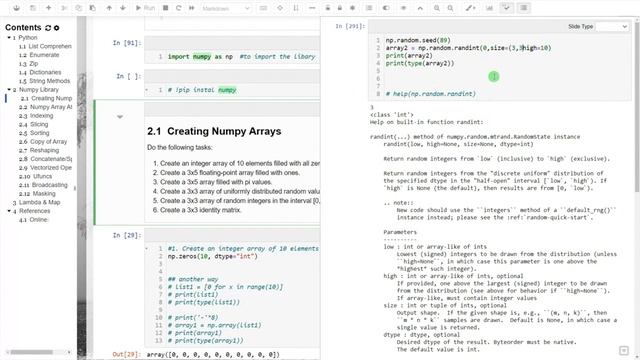The width and height of the screenshot is (640, 360).
Task: Go to 2.10 Ufuncs section
Action: point(36,176)
